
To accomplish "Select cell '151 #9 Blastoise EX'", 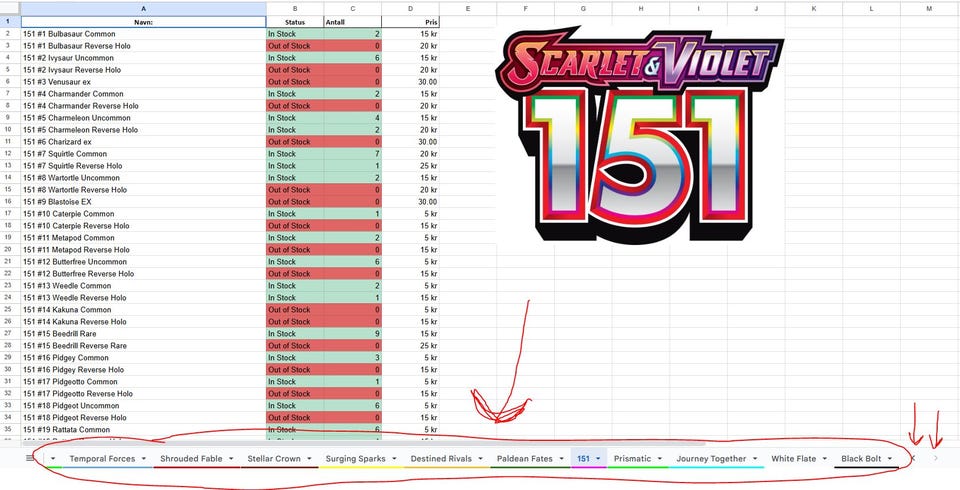I will [x=143, y=202].
